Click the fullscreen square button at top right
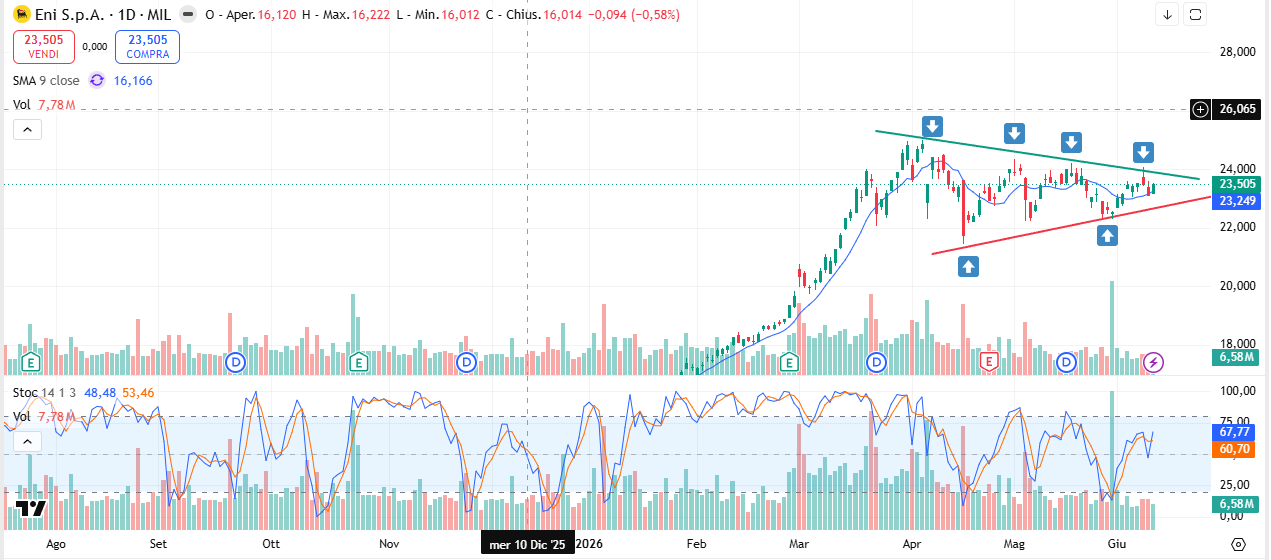The width and height of the screenshot is (1271, 560). pos(1196,14)
